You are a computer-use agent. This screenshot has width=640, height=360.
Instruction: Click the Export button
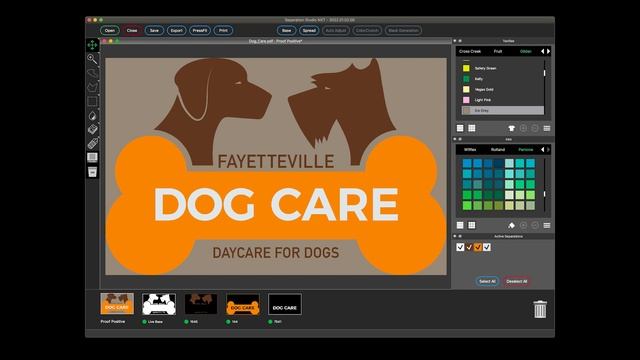tap(176, 30)
